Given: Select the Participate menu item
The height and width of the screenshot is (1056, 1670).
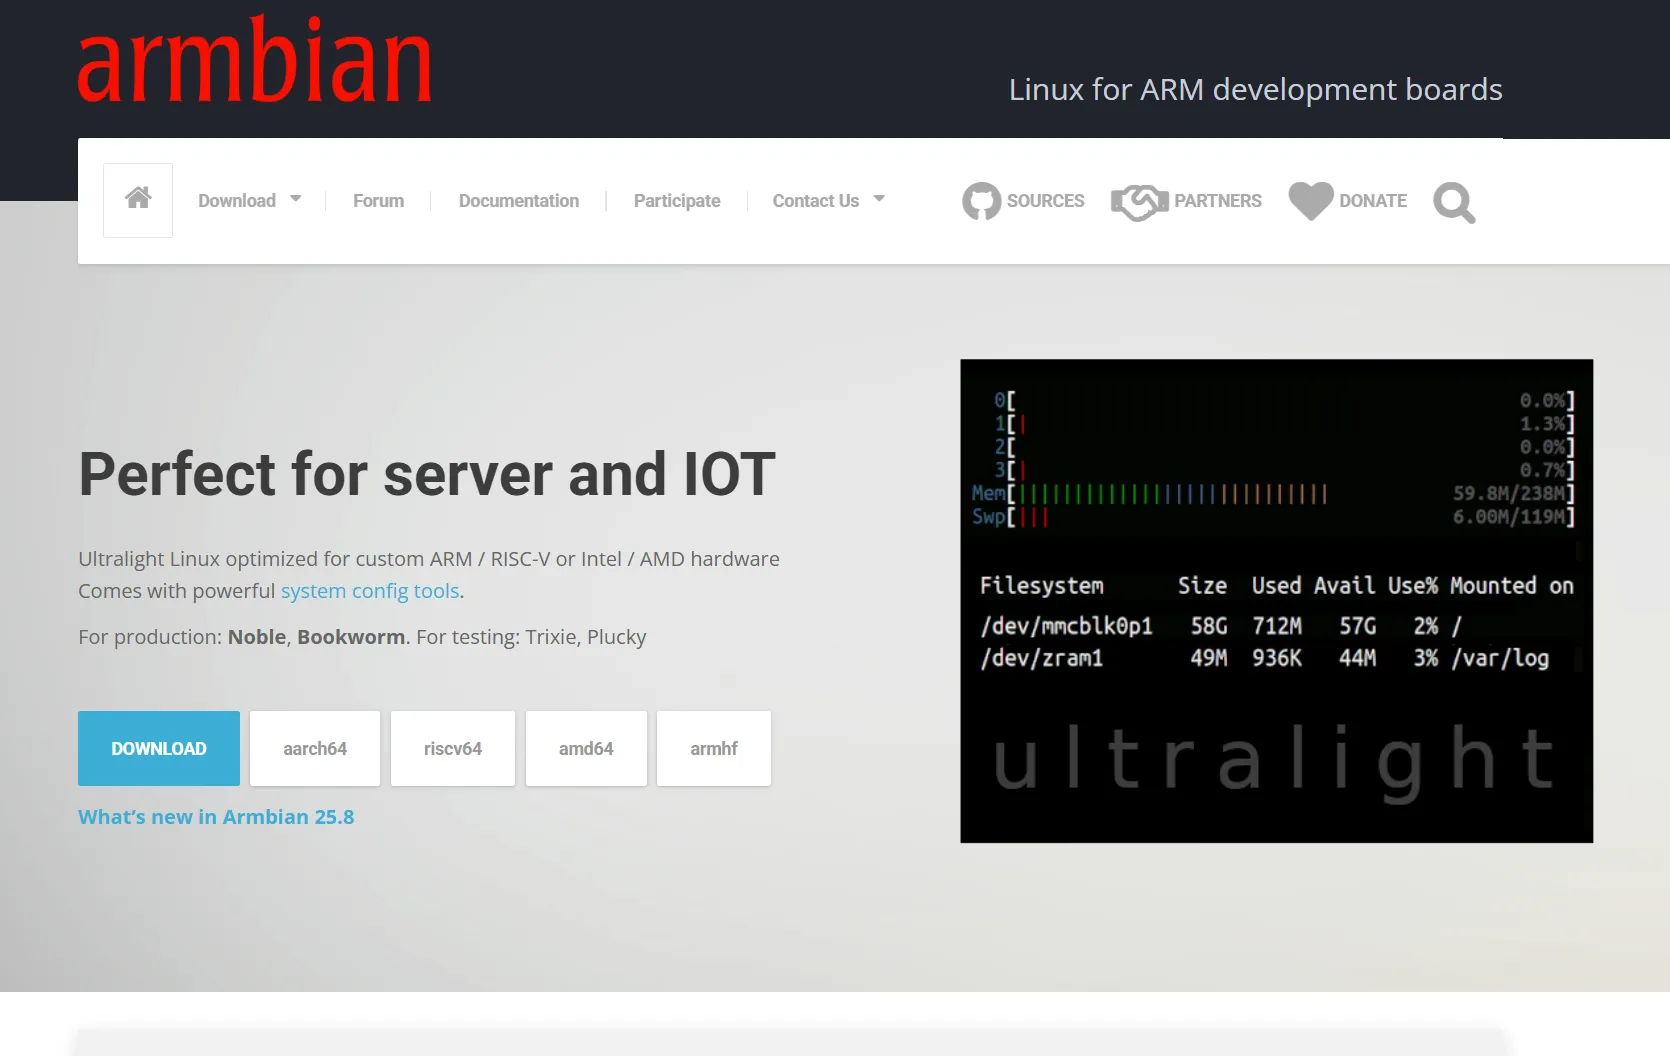Looking at the screenshot, I should coord(676,201).
